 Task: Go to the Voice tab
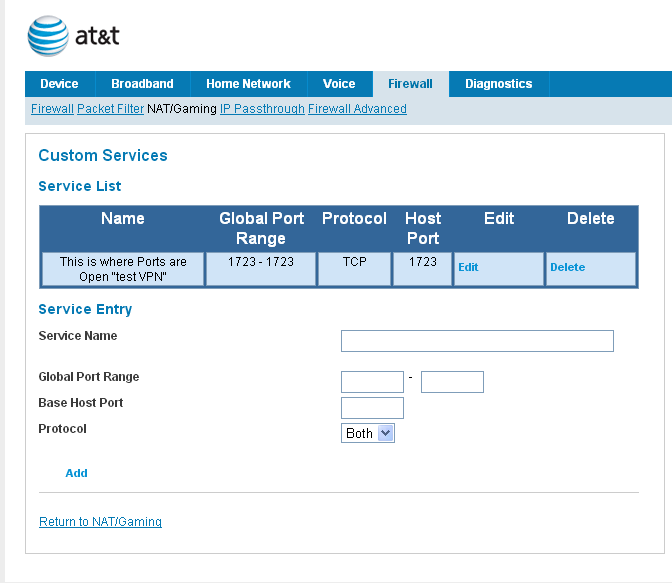pos(339,84)
